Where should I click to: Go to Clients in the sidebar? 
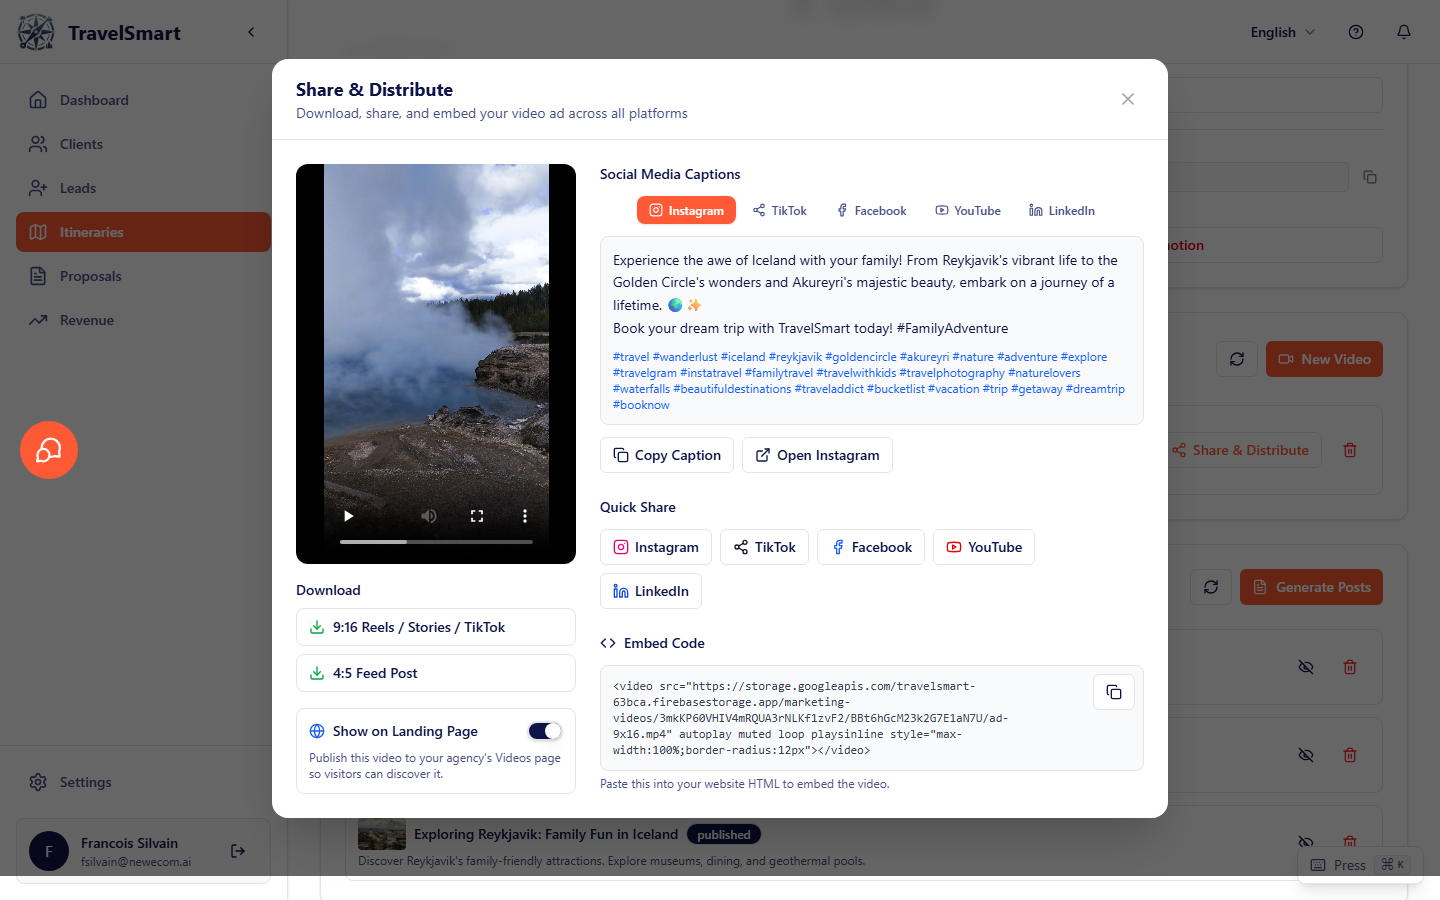click(143, 144)
